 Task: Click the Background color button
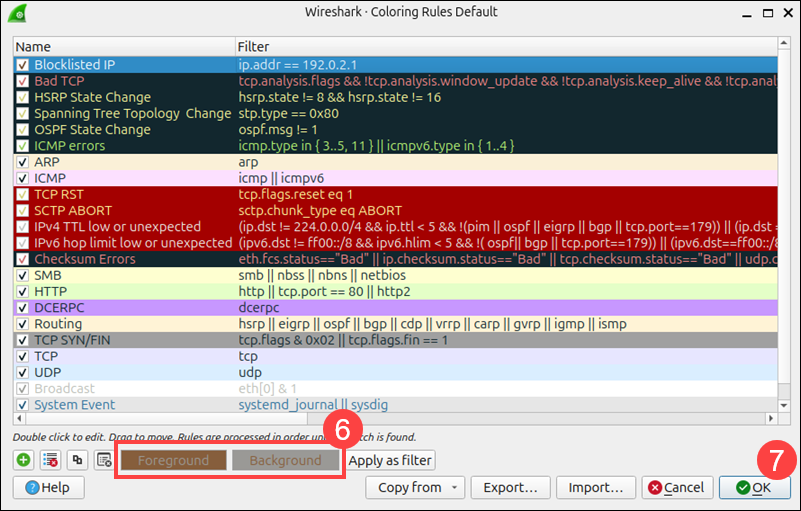pyautogui.click(x=286, y=460)
